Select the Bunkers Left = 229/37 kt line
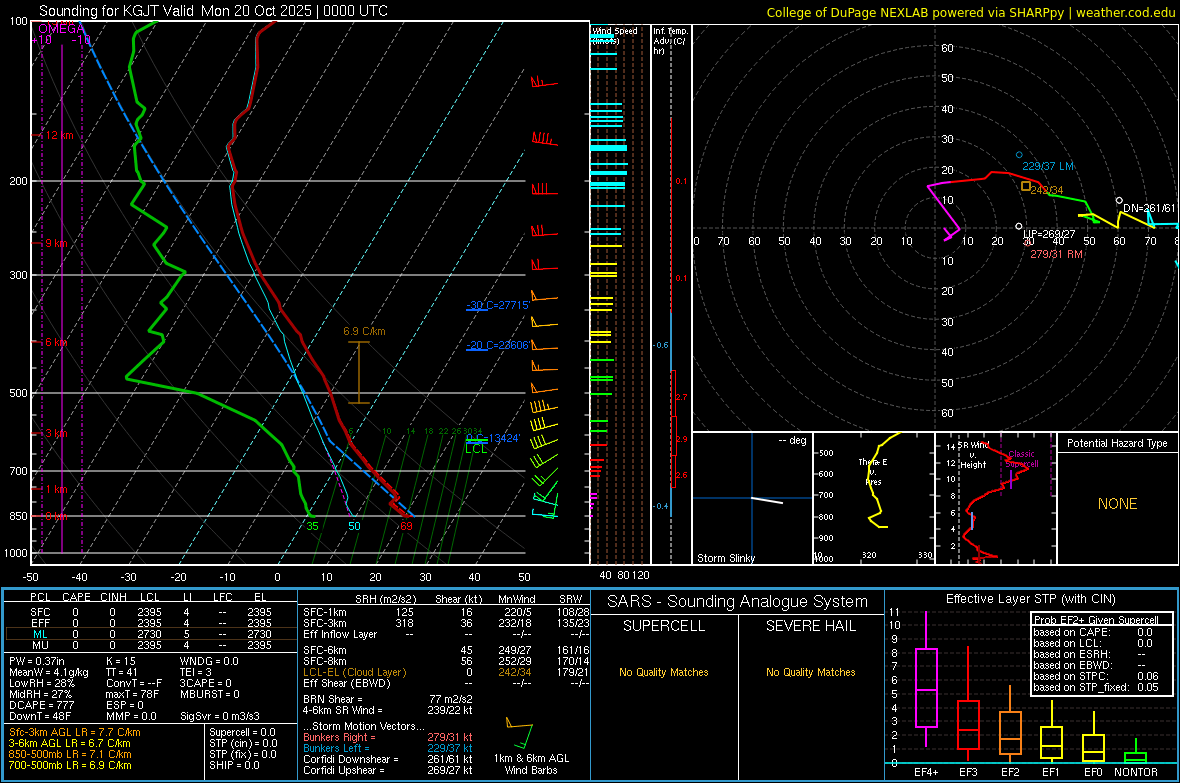Image resolution: width=1180 pixels, height=783 pixels. coord(388,748)
